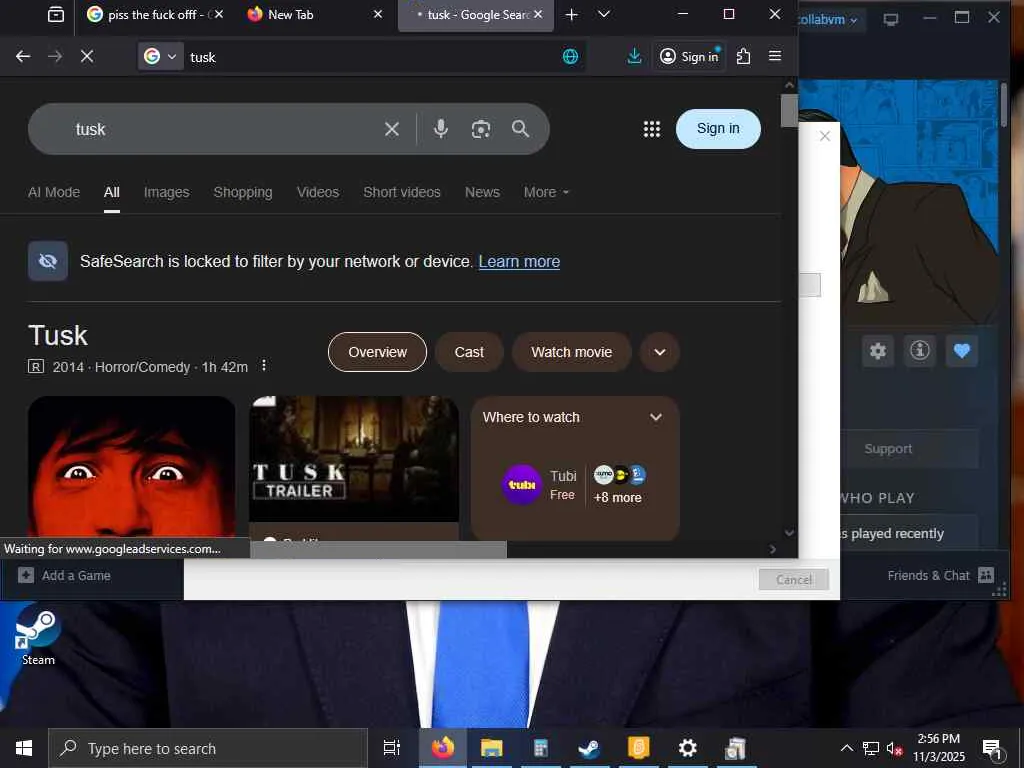Image resolution: width=1024 pixels, height=768 pixels.
Task: Go back with browser back arrow
Action: pos(23,57)
